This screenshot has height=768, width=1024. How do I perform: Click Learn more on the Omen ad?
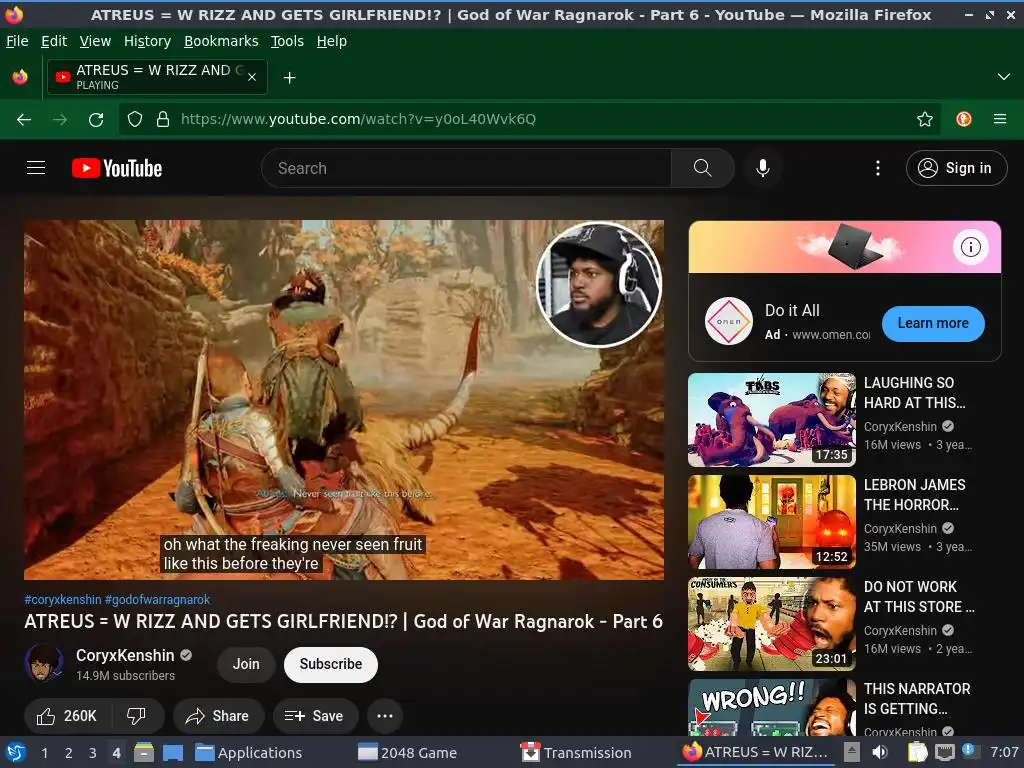(x=933, y=323)
